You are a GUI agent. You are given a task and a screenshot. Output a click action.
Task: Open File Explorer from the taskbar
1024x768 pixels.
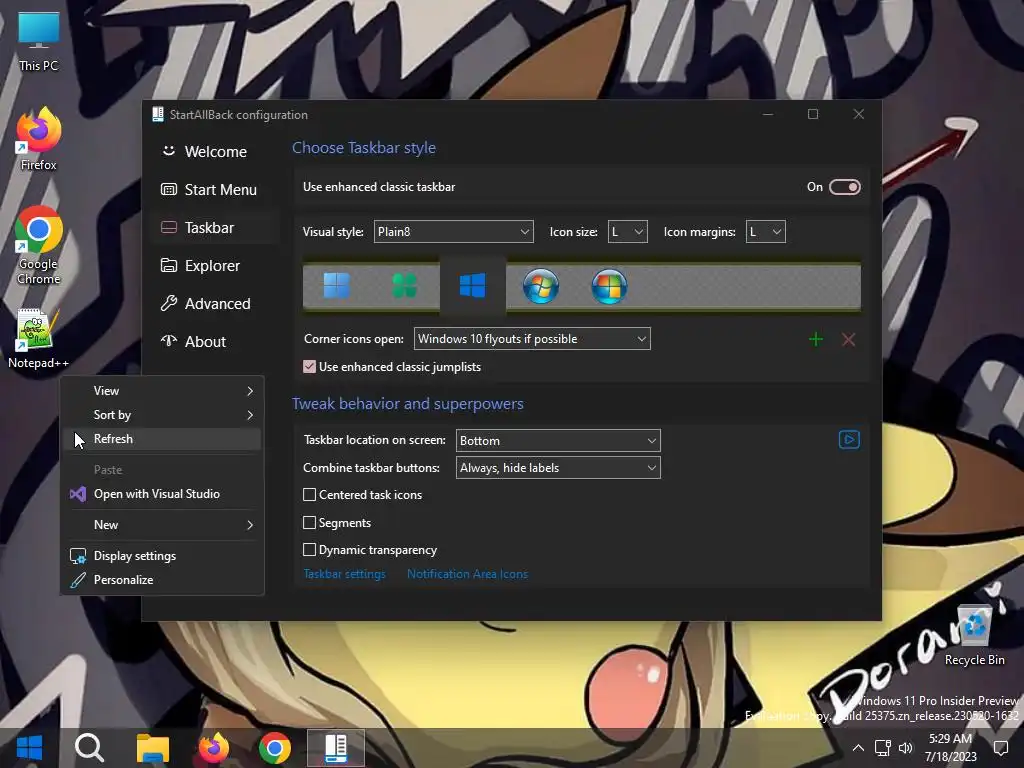tap(153, 748)
